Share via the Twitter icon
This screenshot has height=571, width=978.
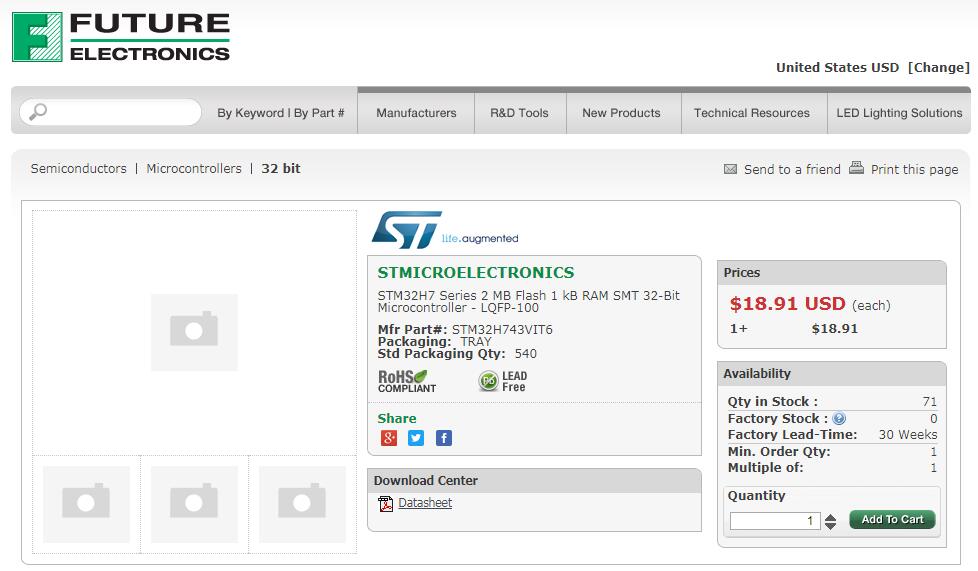click(x=416, y=438)
